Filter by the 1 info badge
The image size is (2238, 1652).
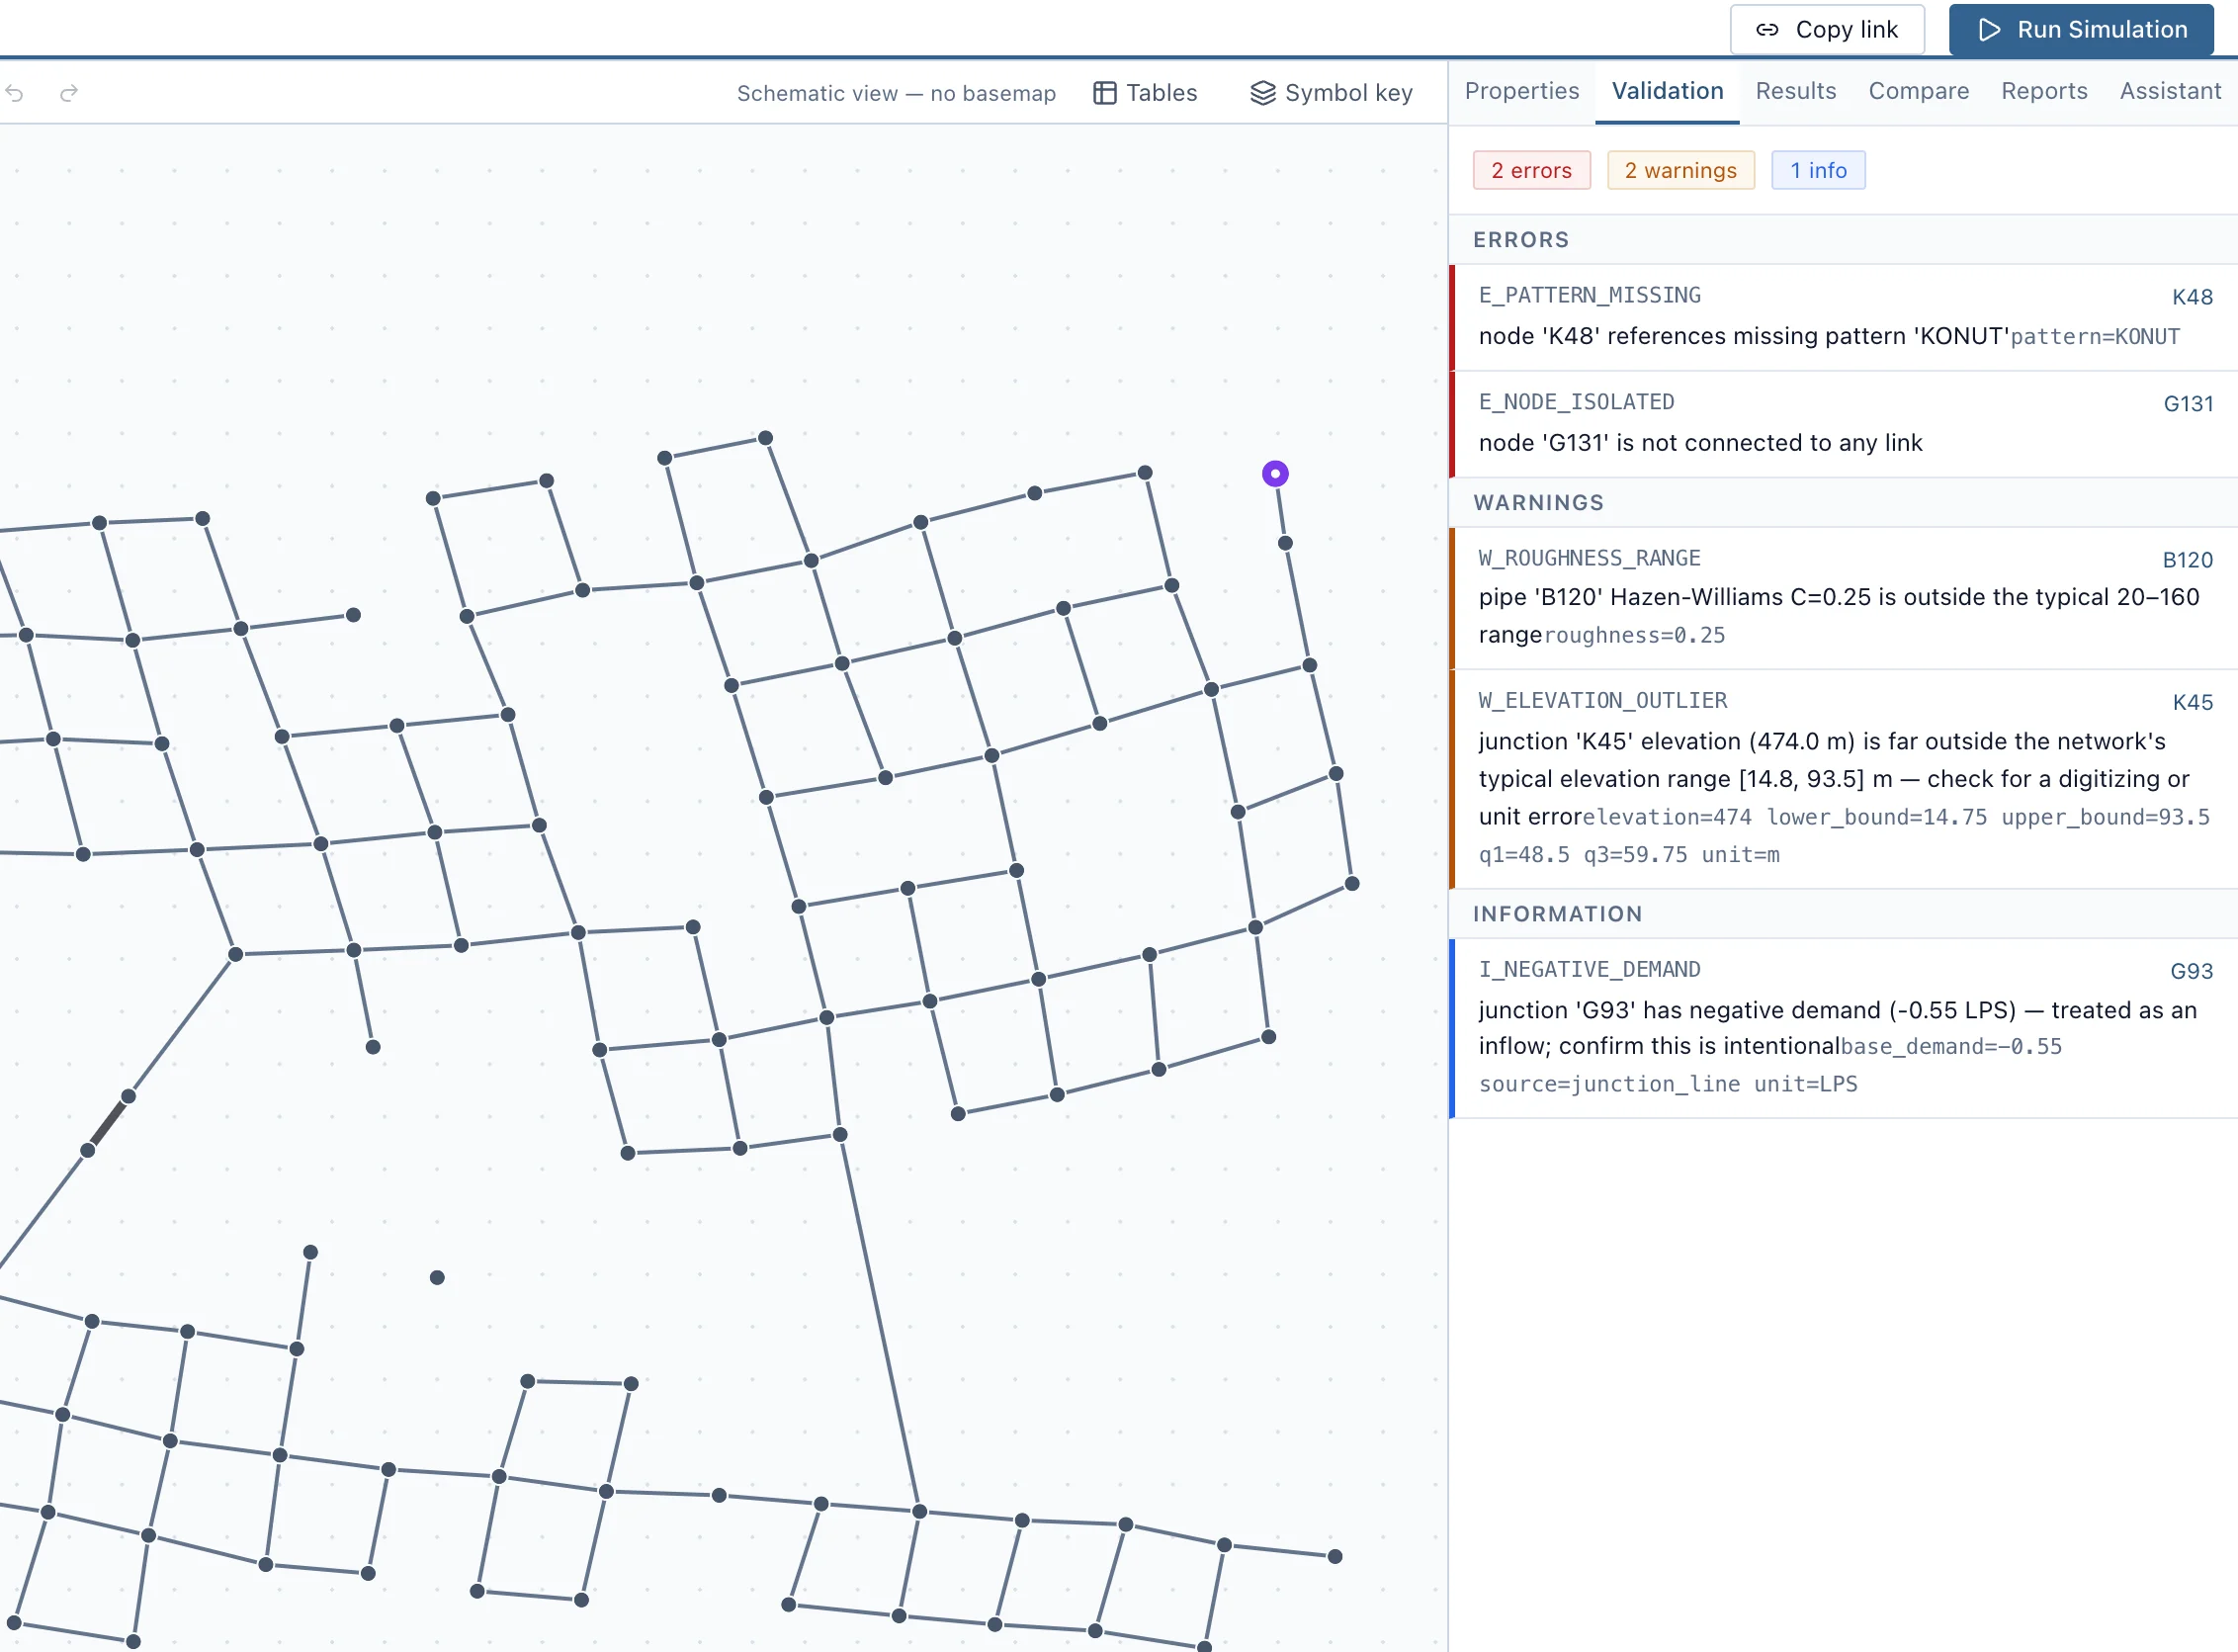(1817, 170)
